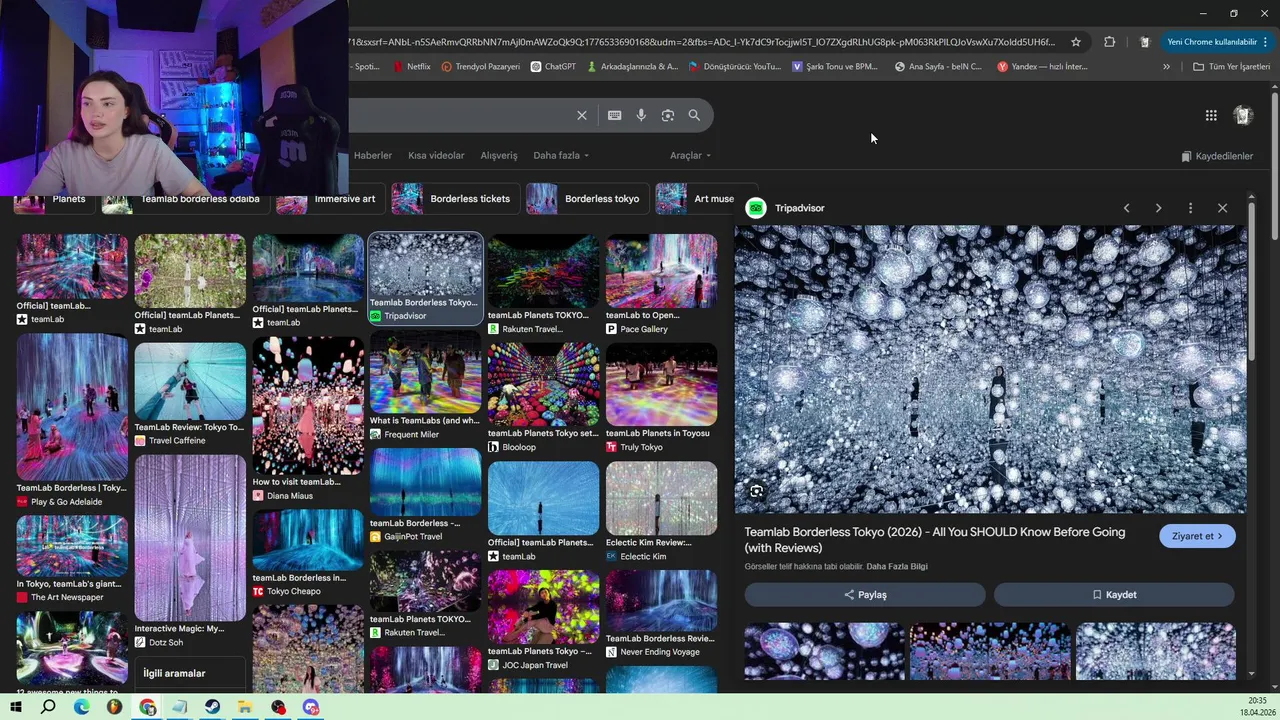The image size is (1280, 720).
Task: Click the Kaydet save button
Action: pyautogui.click(x=1114, y=595)
